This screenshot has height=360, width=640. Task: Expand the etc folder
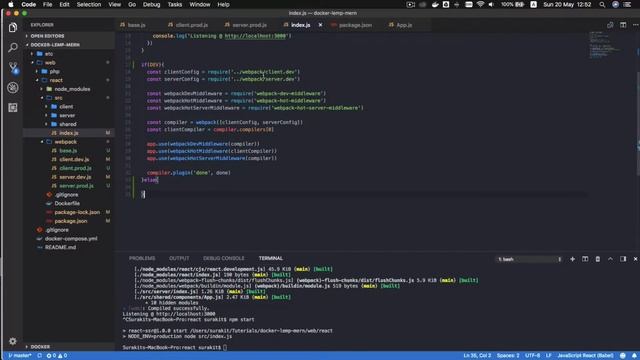[x=49, y=53]
